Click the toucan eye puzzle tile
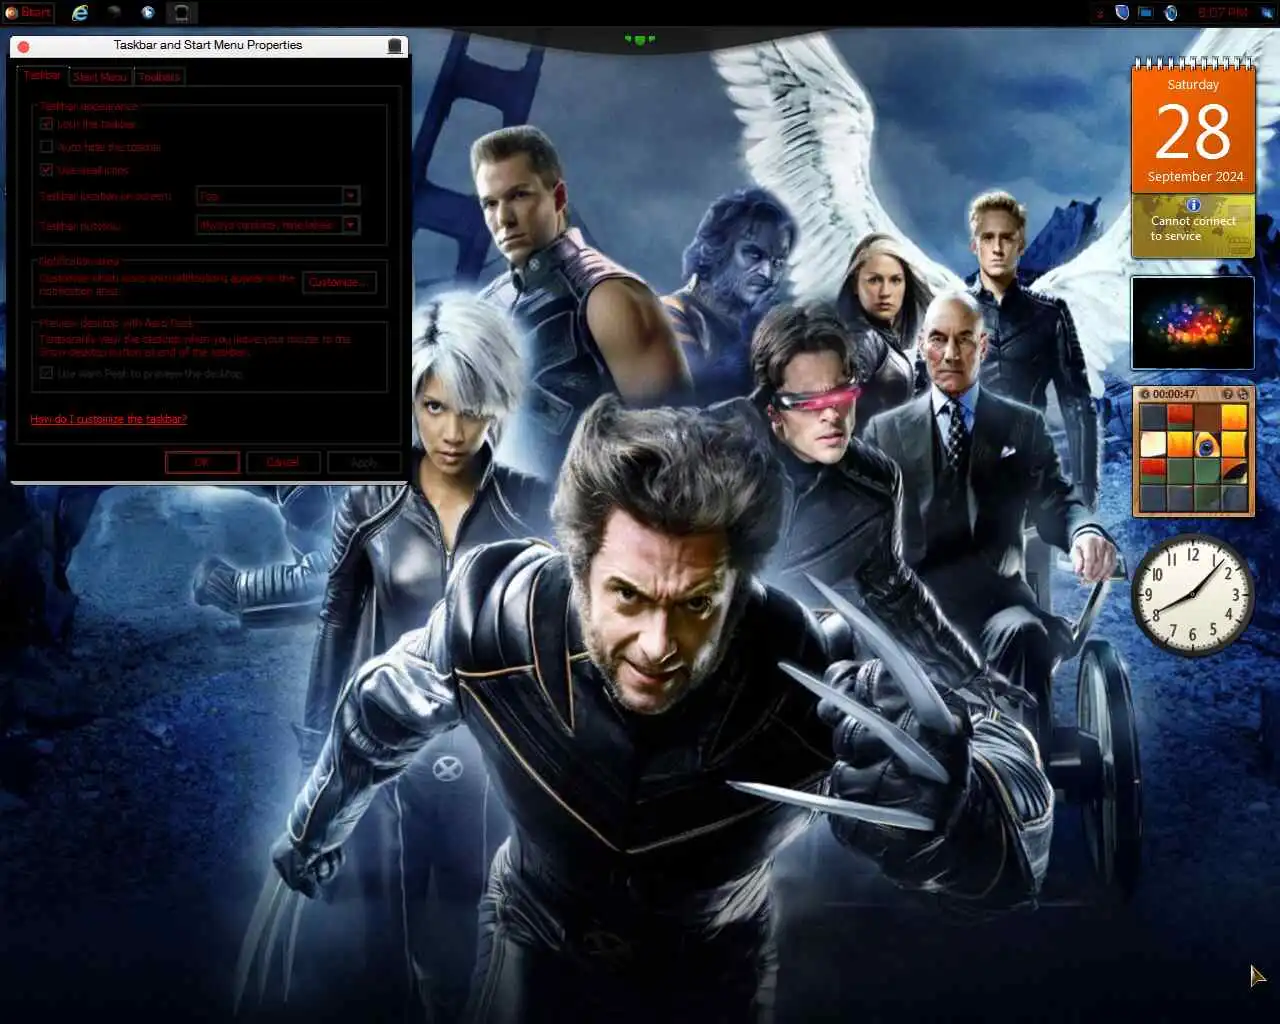 click(1207, 444)
